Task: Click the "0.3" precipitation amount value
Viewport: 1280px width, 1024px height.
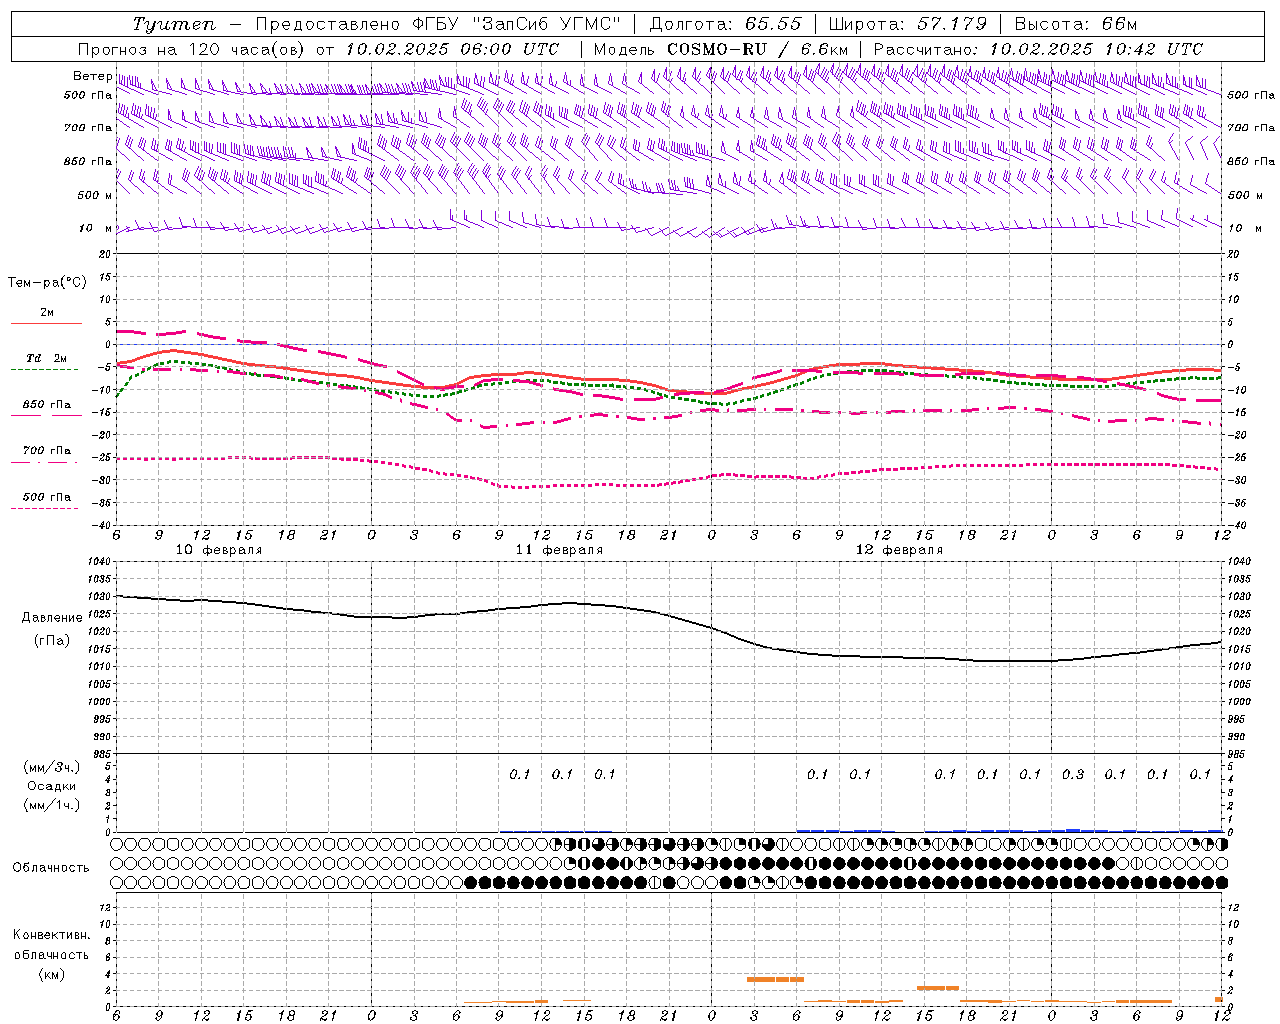Action: pos(1073,774)
